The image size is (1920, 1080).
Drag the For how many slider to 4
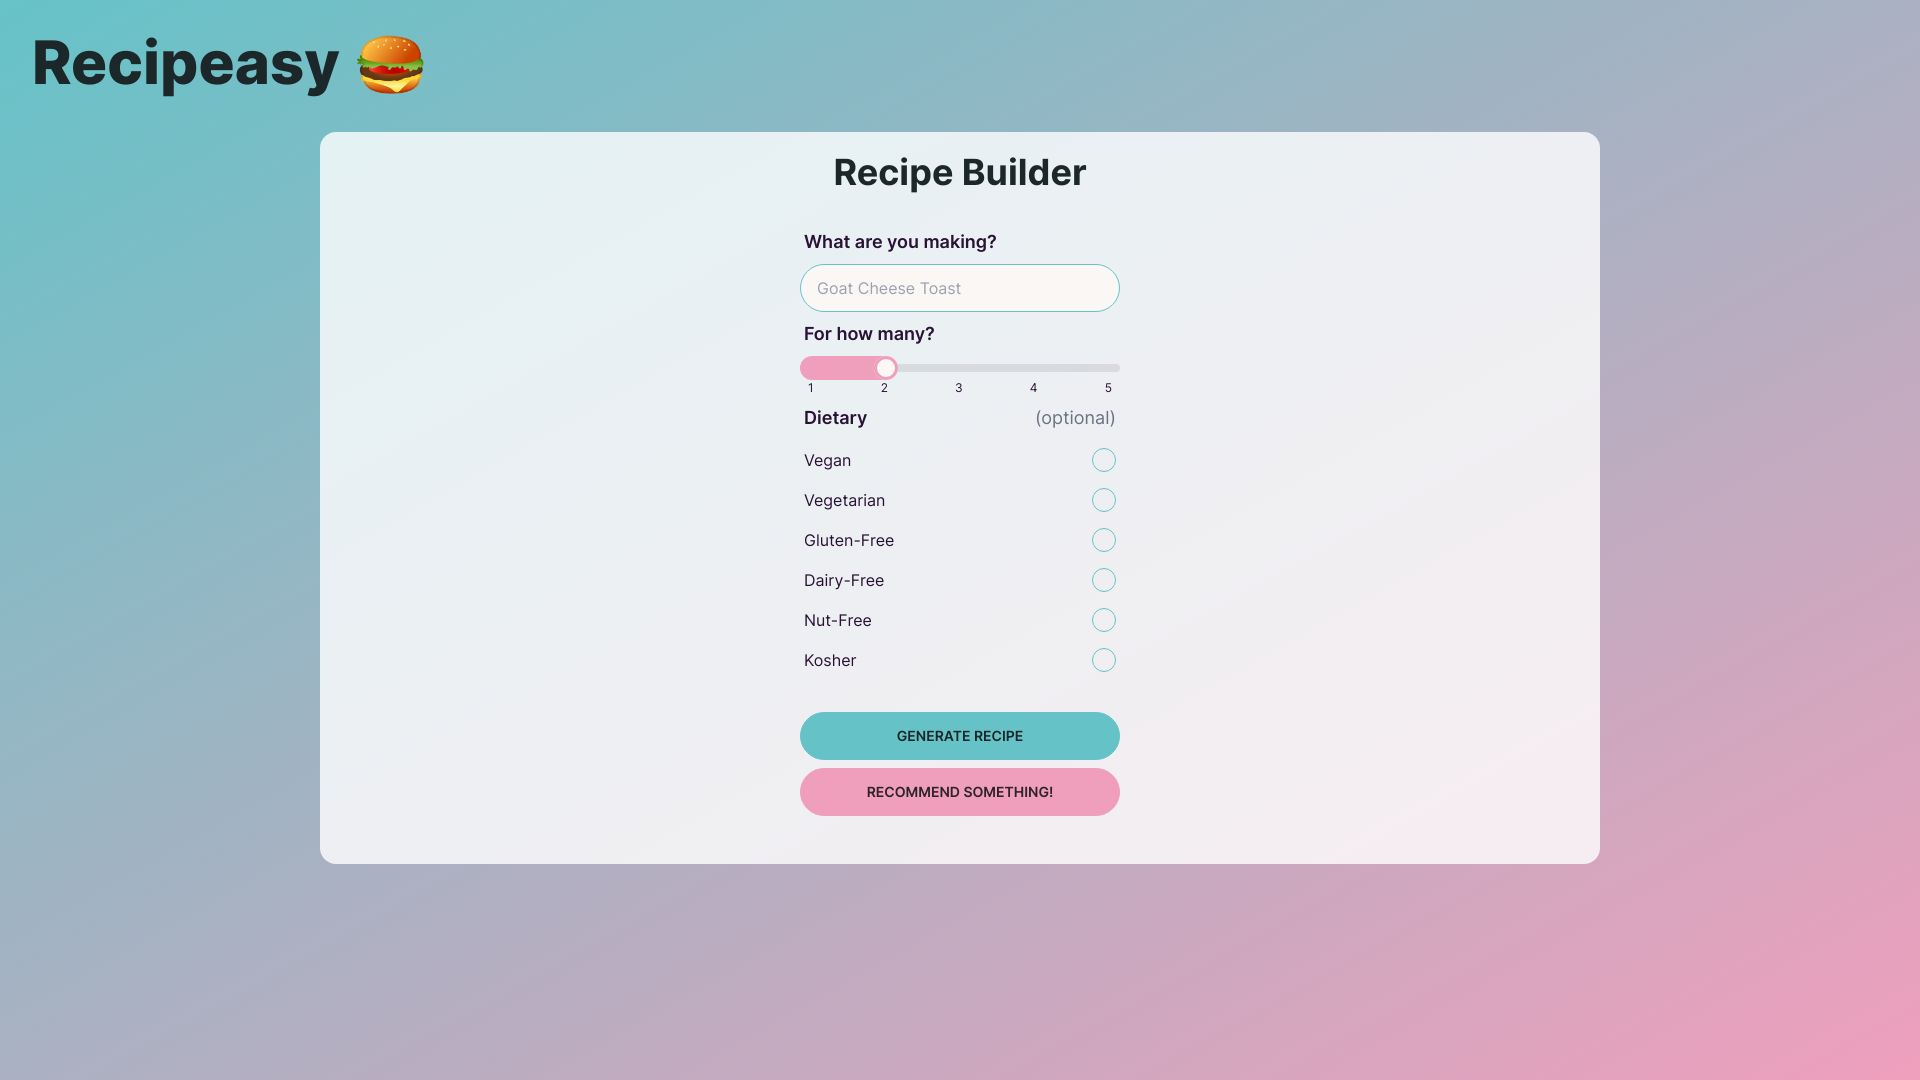1034,369
